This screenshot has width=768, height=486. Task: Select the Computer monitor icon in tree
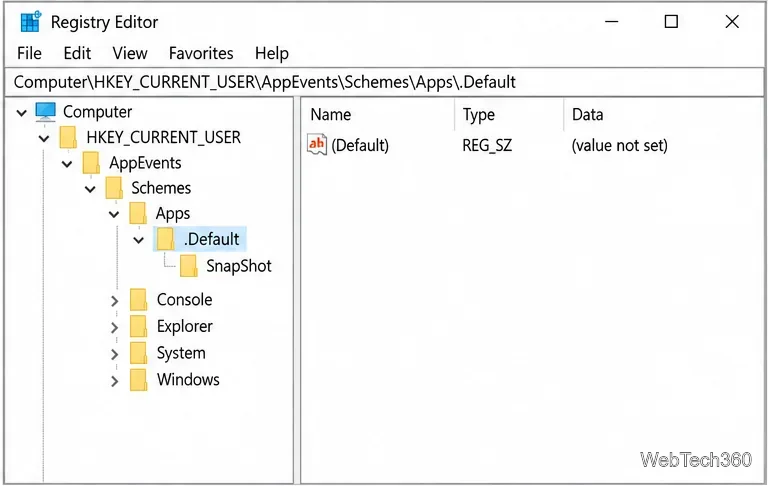pos(46,112)
